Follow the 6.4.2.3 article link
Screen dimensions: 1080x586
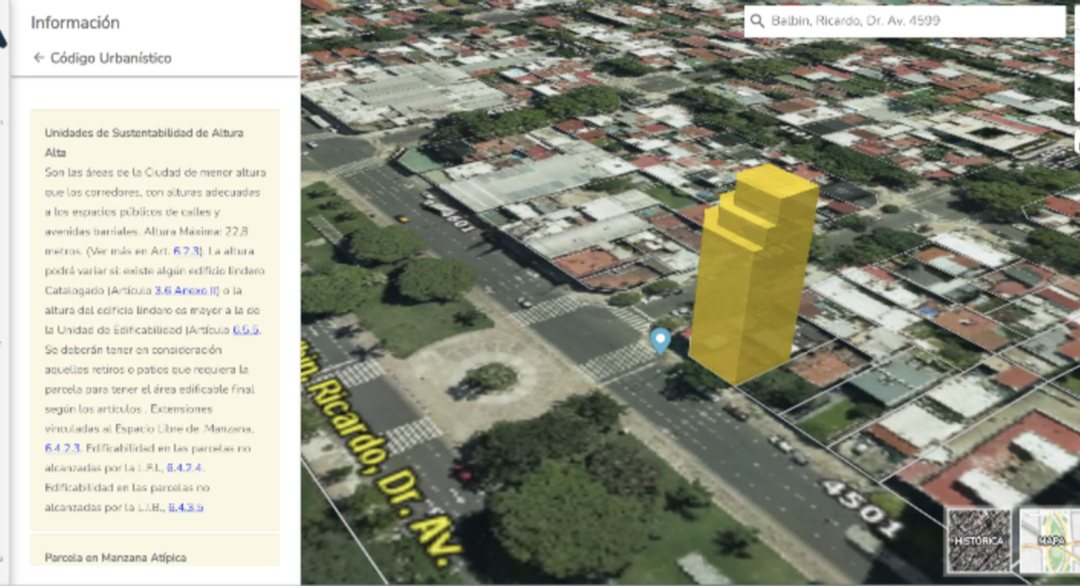point(62,448)
